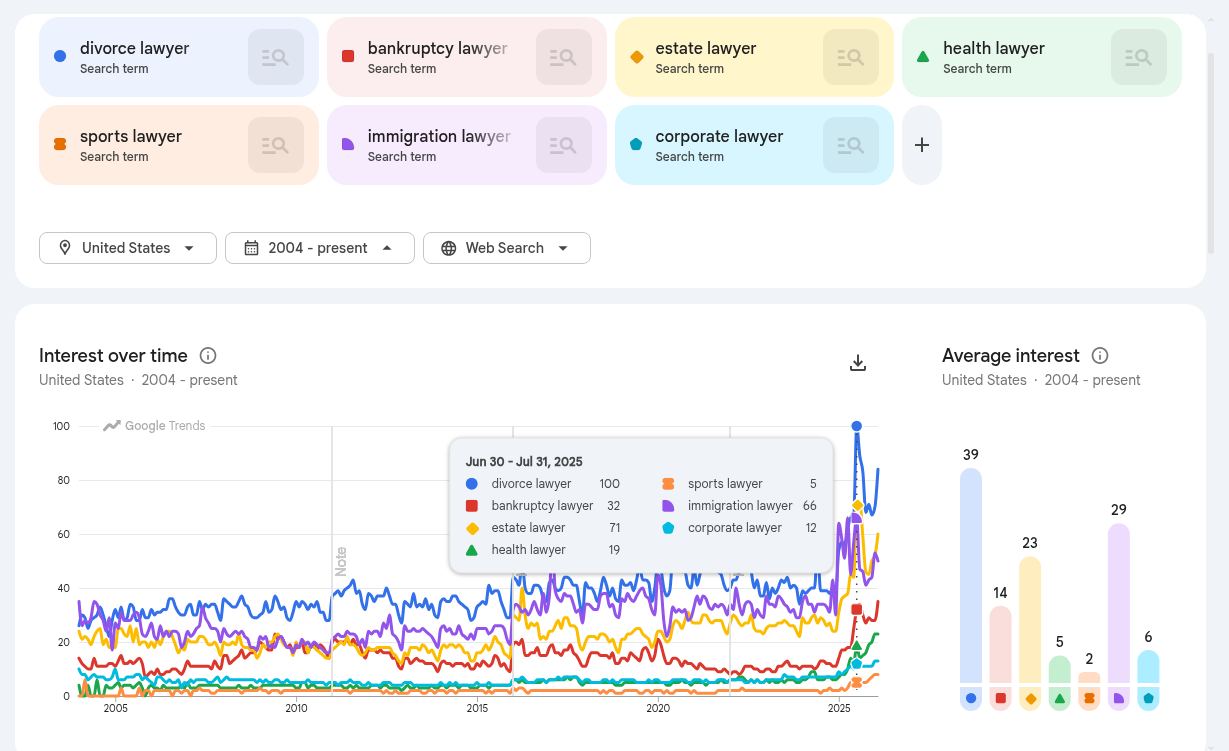Add a new comparison term with plus button
Viewport: 1229px width, 751px height.
click(922, 145)
